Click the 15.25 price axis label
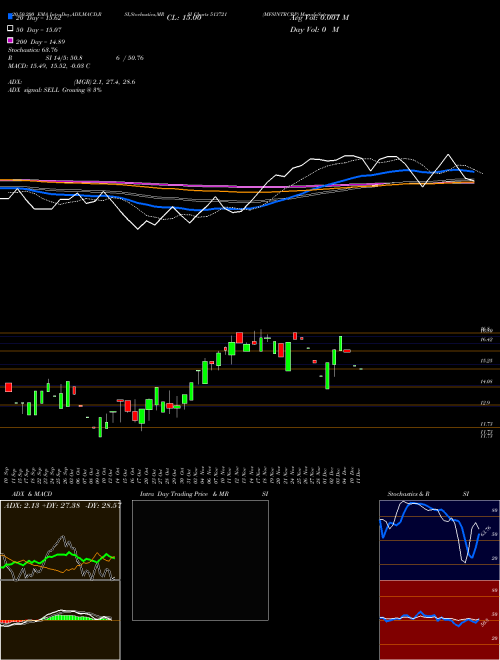 click(487, 361)
